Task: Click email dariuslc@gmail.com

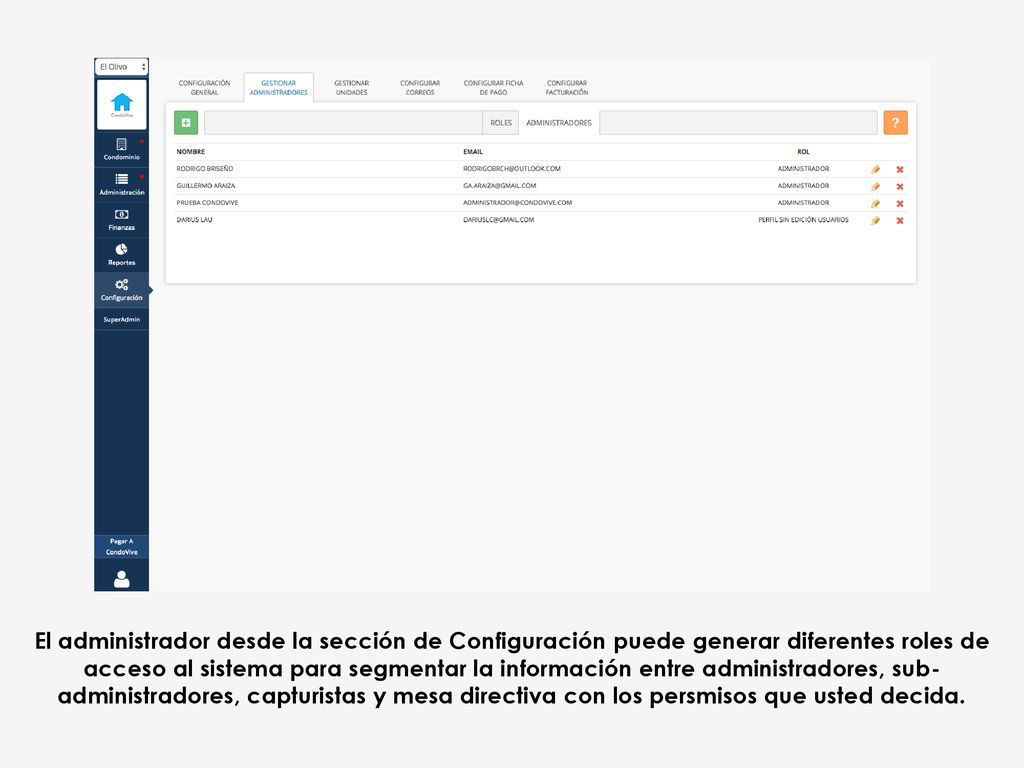Action: [498, 219]
